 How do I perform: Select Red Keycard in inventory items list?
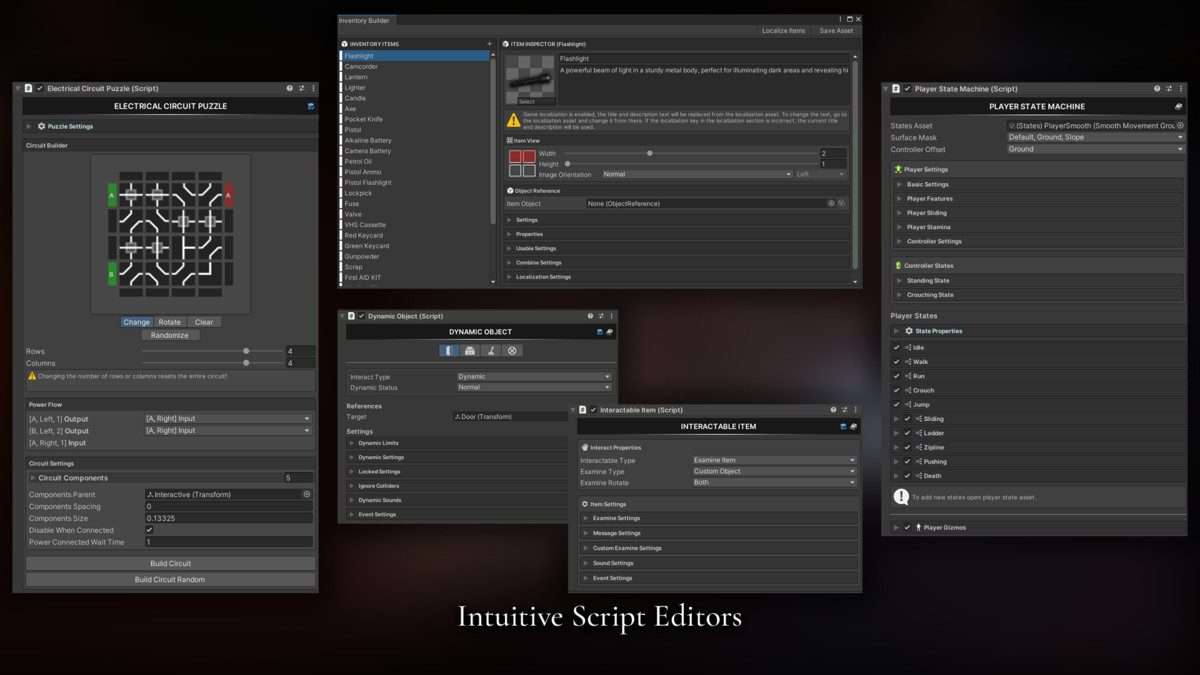[x=415, y=235]
